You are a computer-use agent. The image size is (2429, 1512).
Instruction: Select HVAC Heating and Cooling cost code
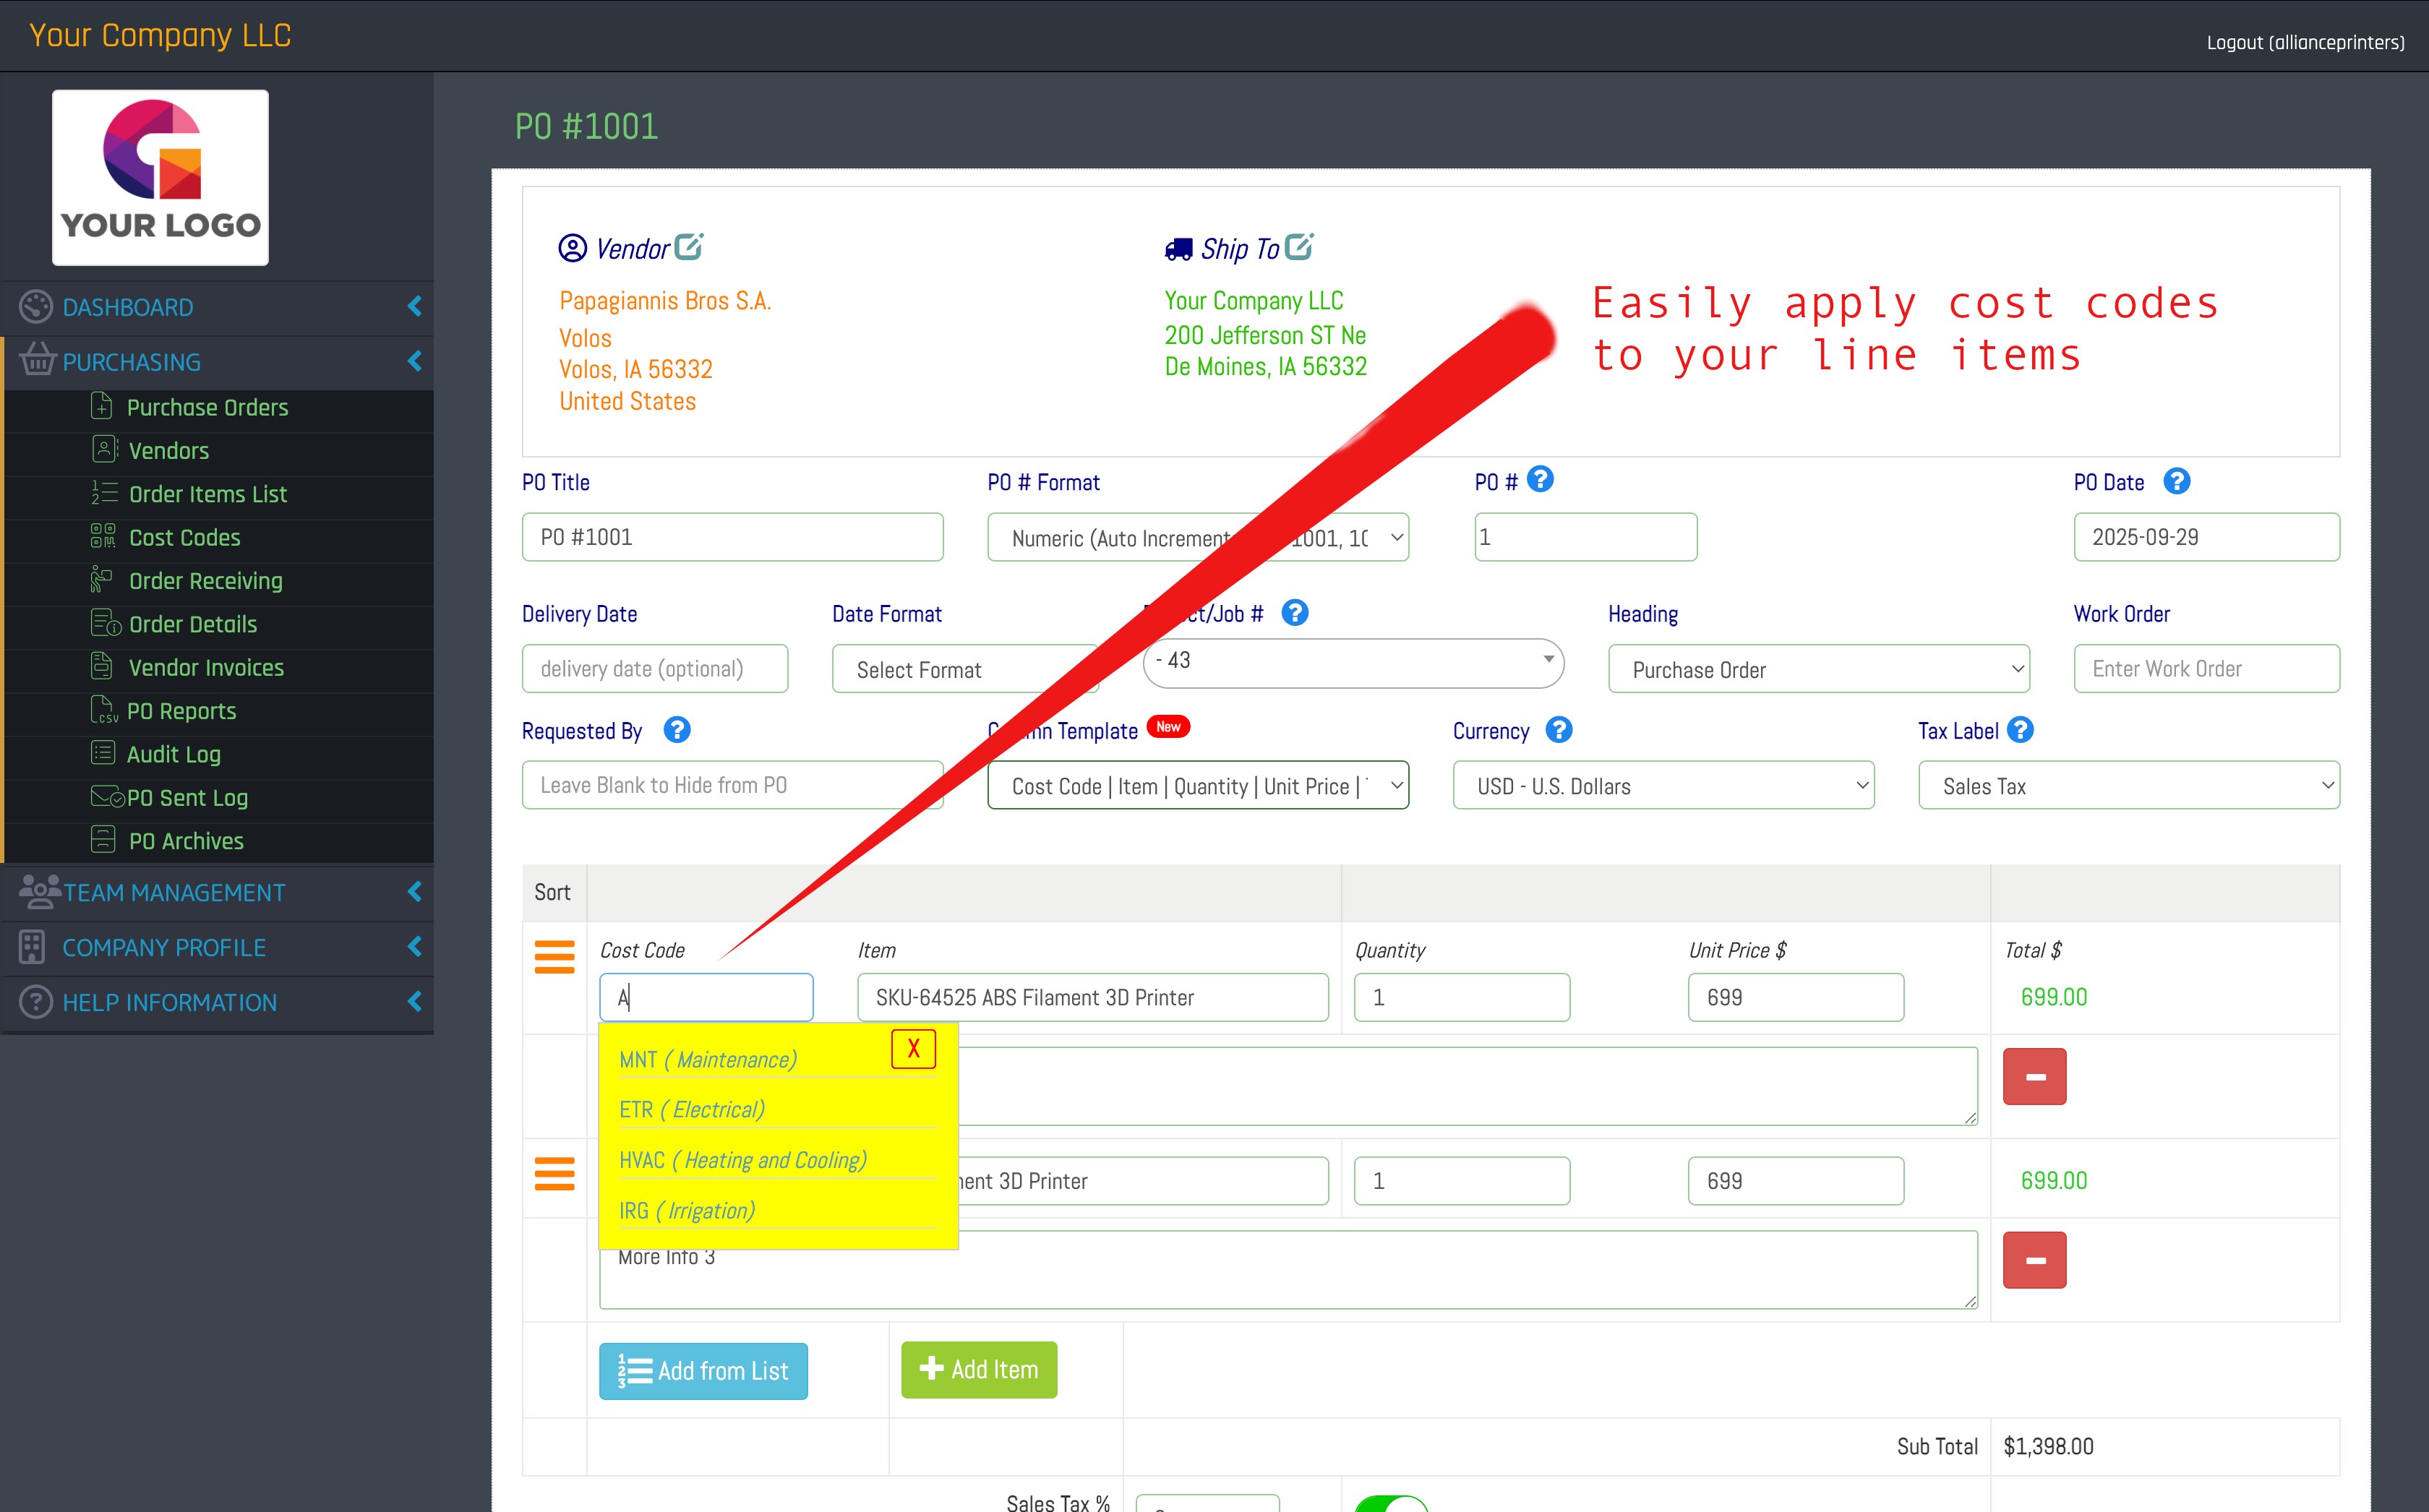pos(742,1160)
